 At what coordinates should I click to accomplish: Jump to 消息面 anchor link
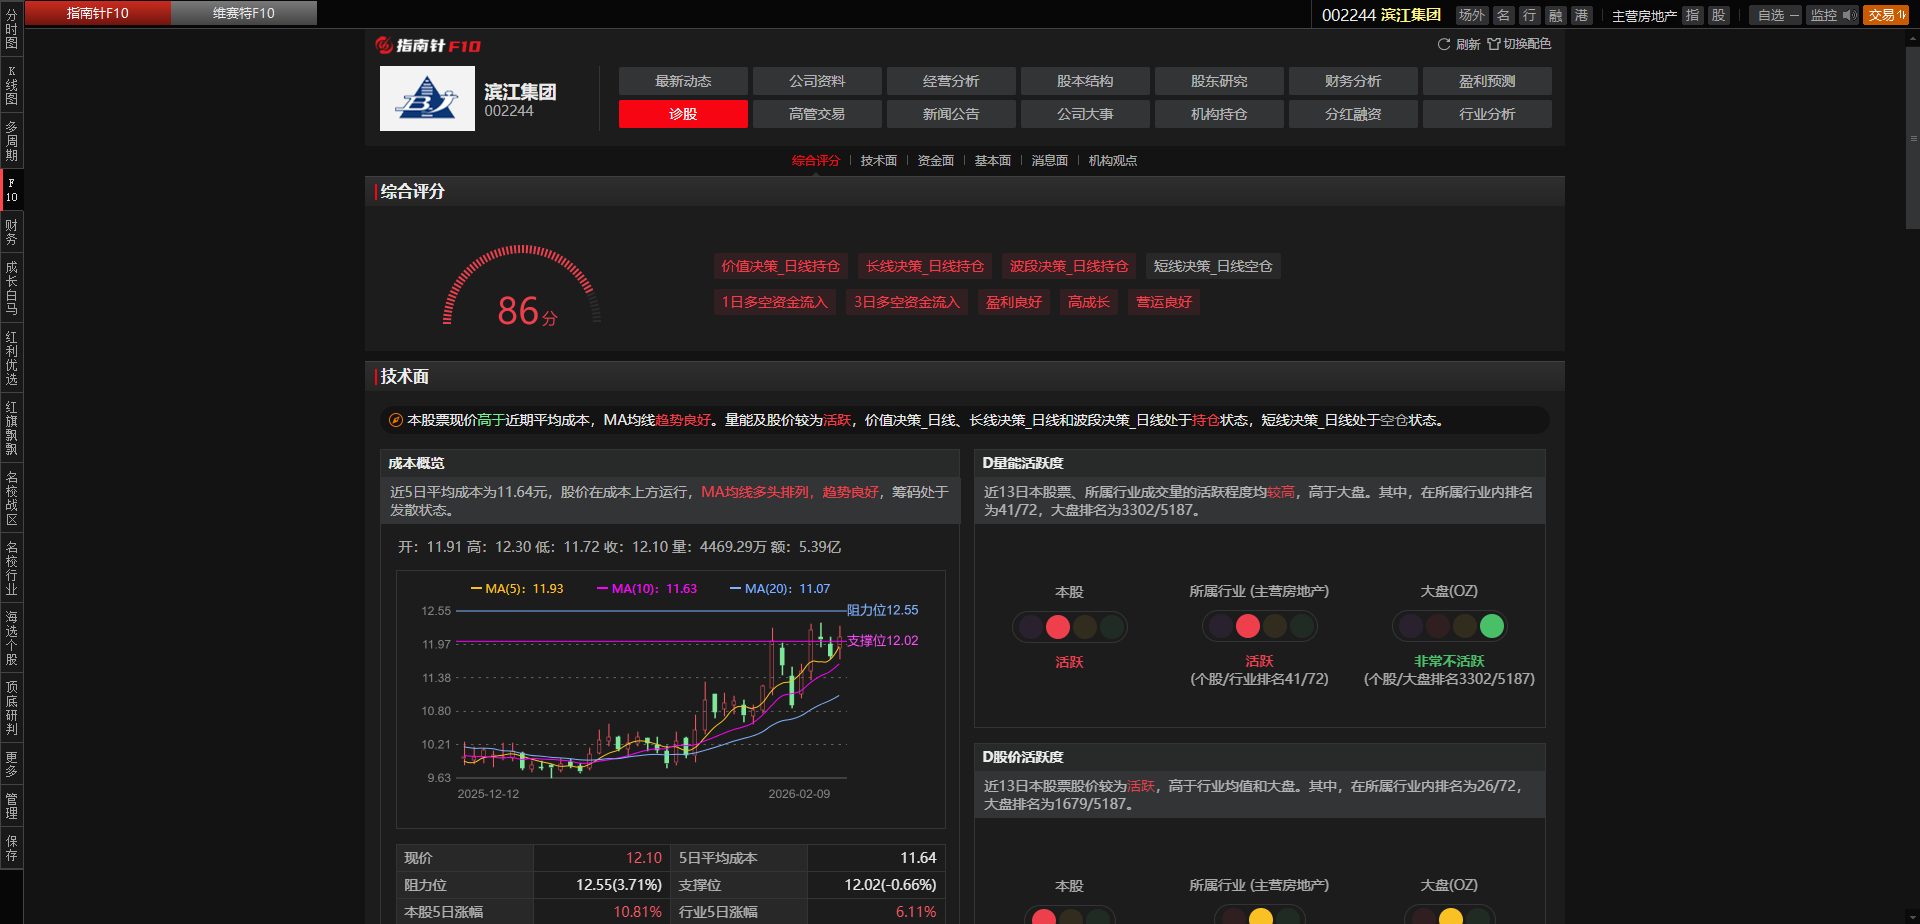[x=1050, y=160]
